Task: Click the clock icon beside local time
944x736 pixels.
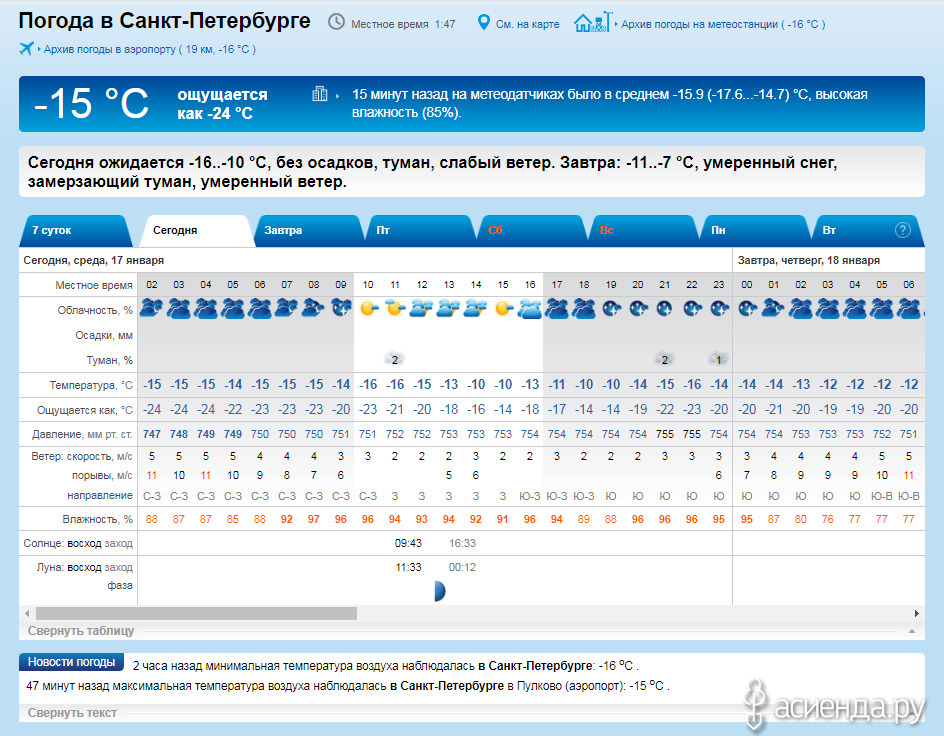Action: (x=336, y=22)
